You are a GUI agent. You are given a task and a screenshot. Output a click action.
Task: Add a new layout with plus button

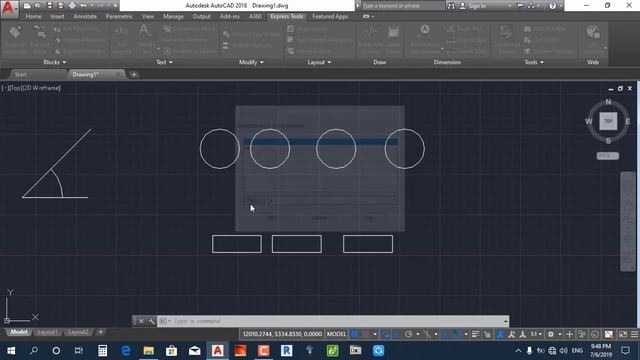100,332
